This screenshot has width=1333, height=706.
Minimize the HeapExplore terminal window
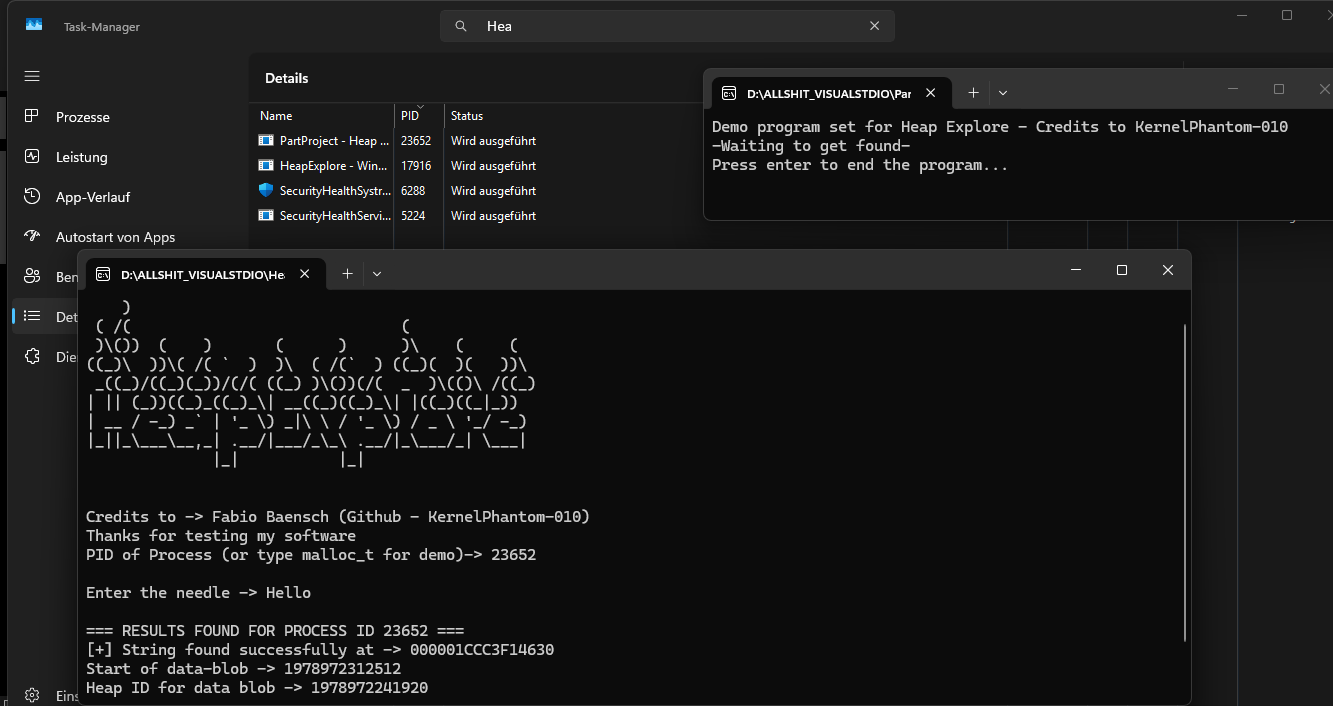[x=1076, y=270]
